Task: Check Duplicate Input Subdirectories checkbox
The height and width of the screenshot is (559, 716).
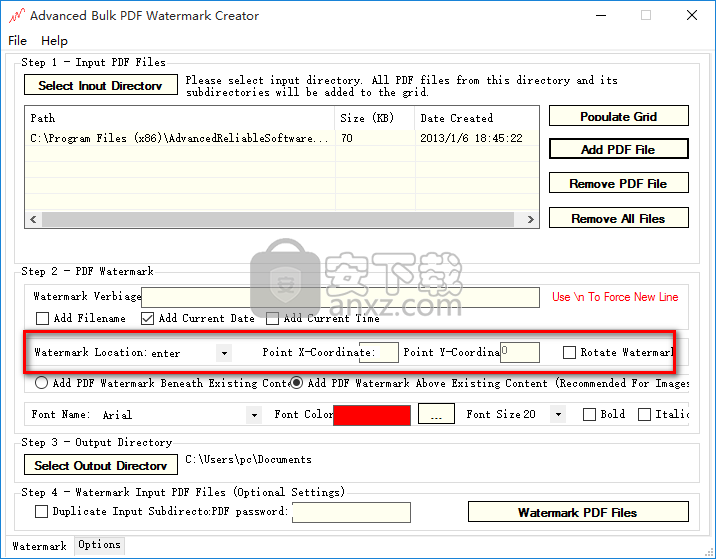Action: (x=42, y=512)
